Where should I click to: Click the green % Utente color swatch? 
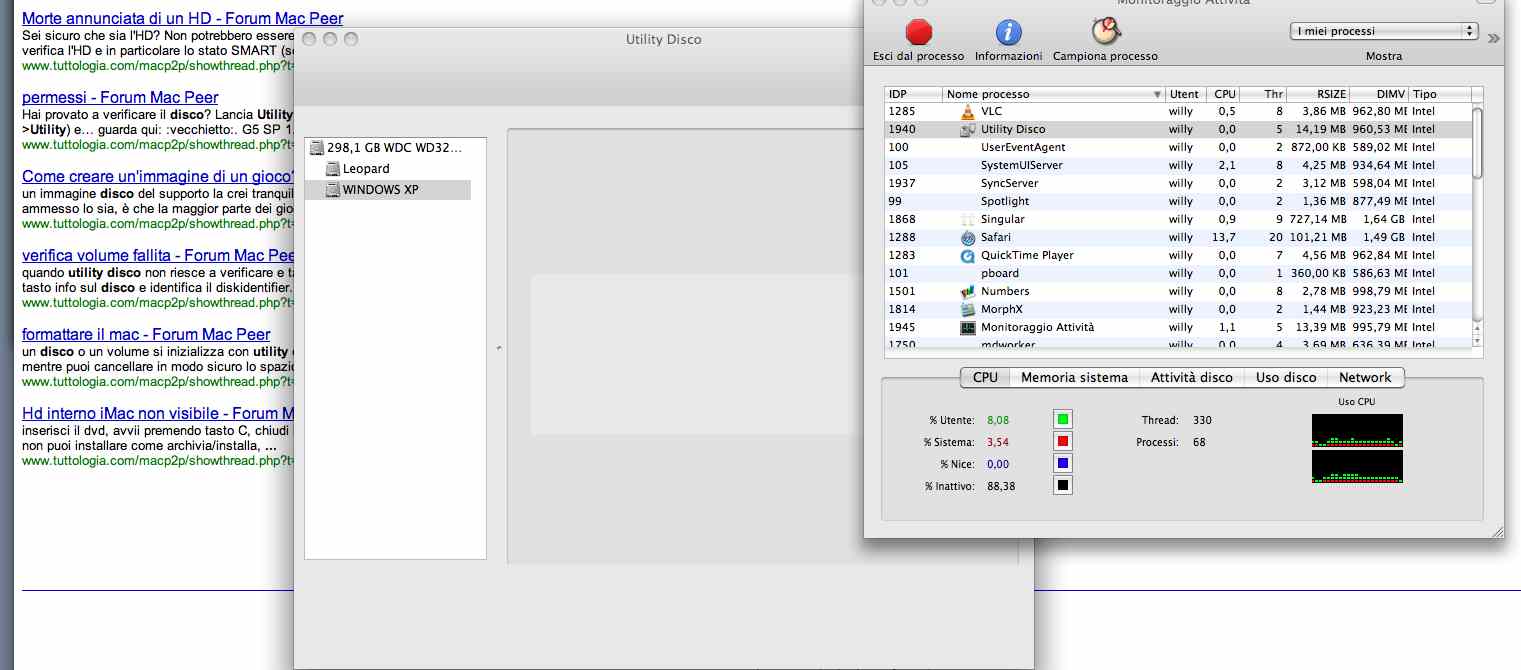click(1062, 419)
